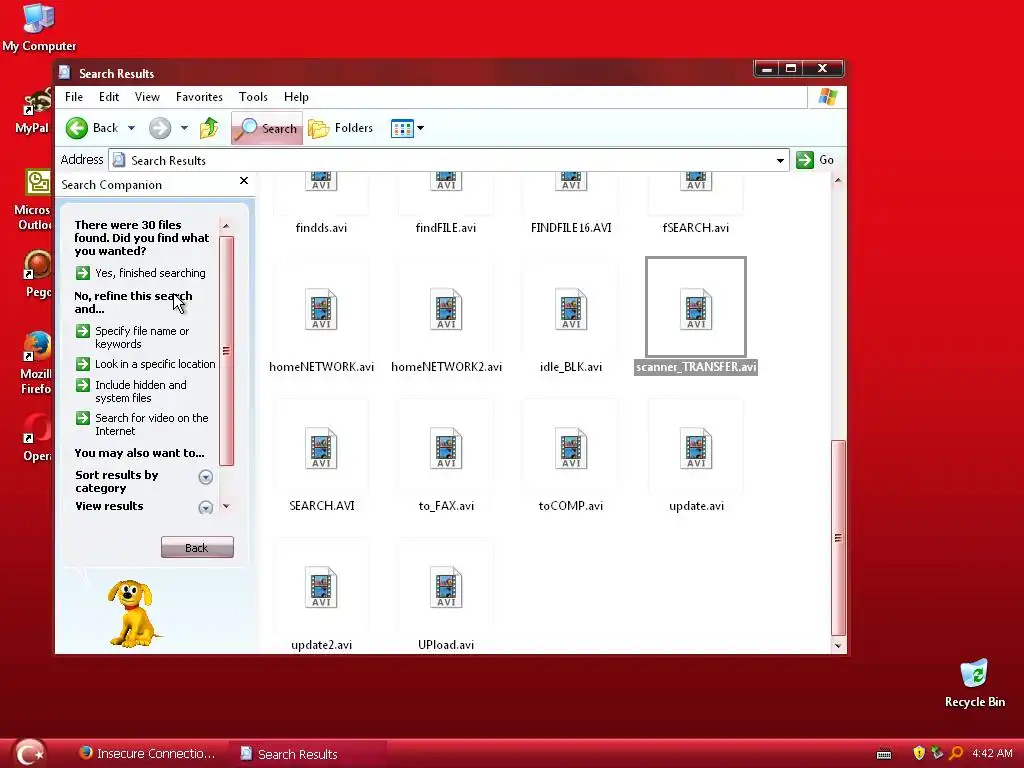Select update2.avi file icon

click(321, 588)
